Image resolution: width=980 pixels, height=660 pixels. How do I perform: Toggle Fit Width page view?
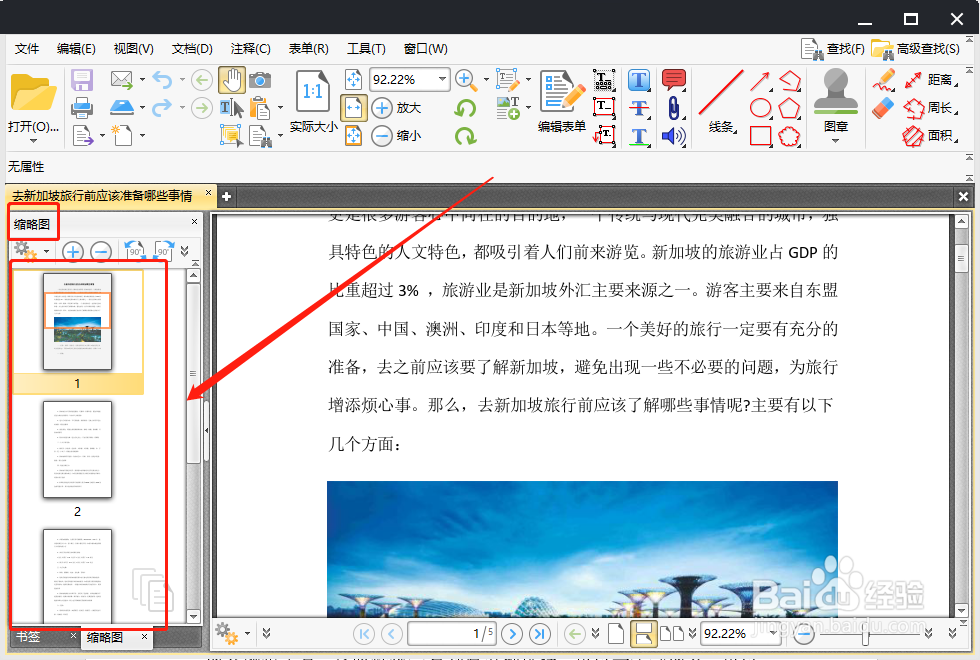353,108
